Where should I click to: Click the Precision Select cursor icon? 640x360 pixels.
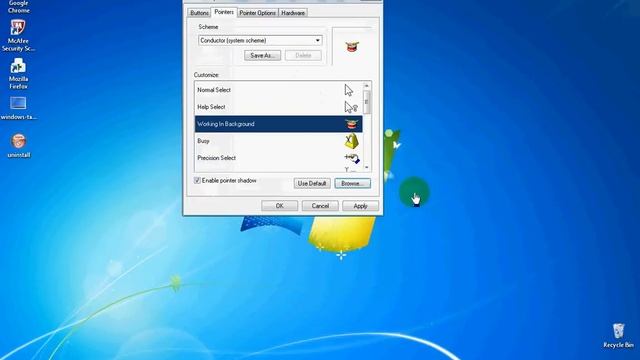(x=352, y=158)
